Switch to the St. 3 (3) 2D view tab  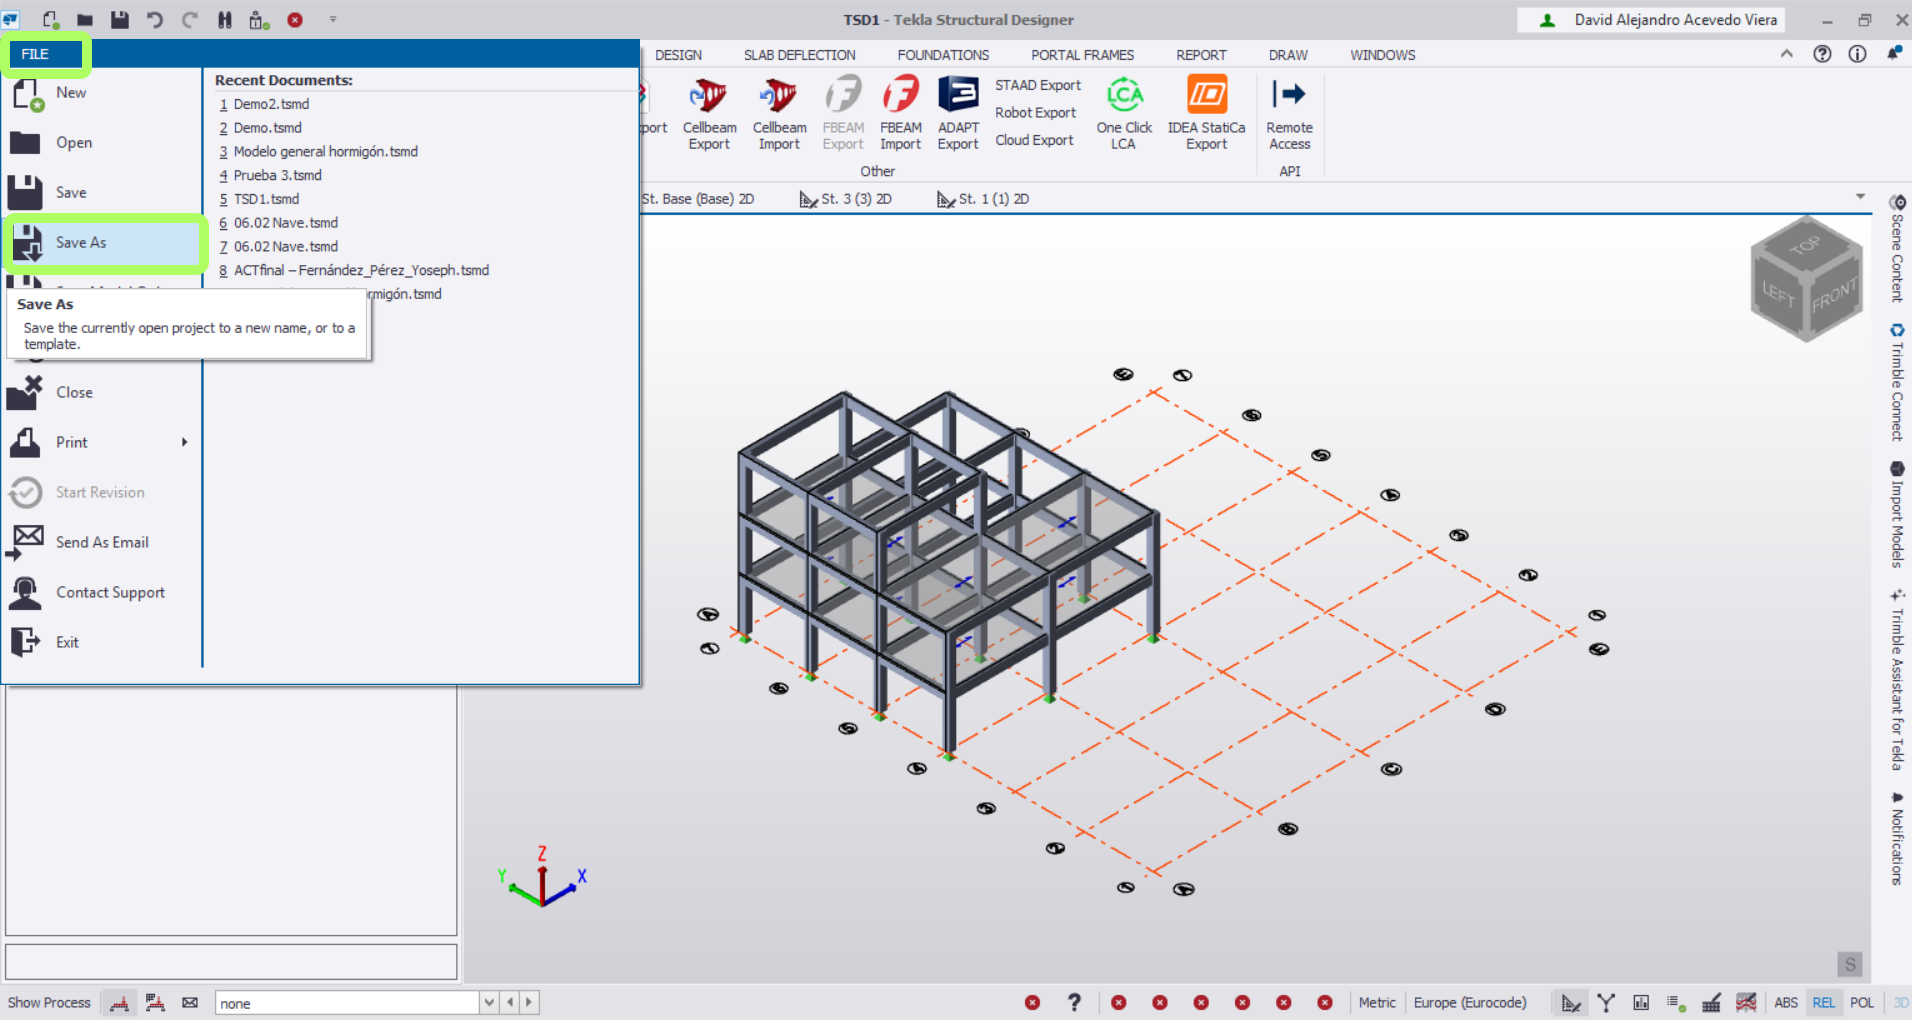[846, 199]
